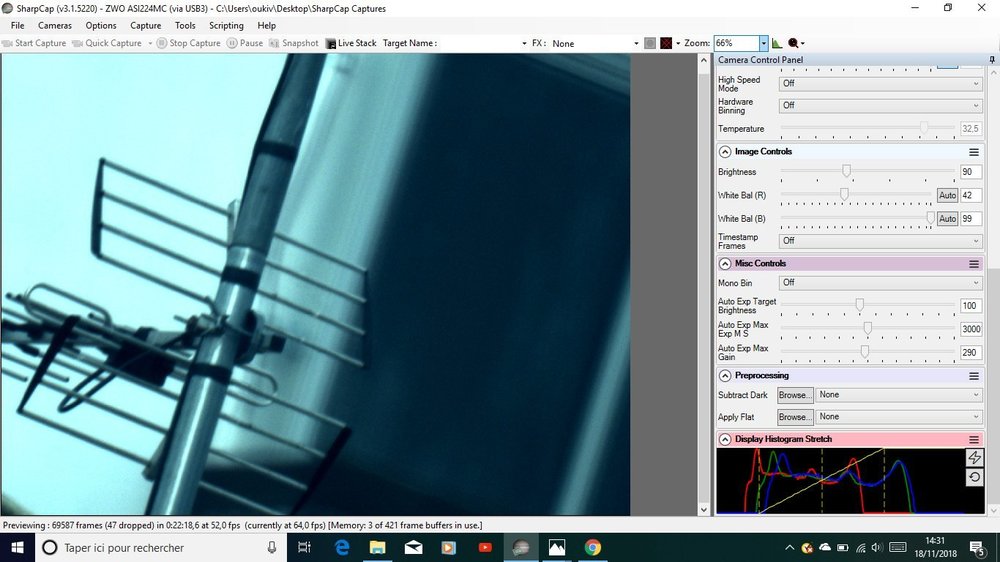Open File Explorer from the taskbar

pyautogui.click(x=378, y=547)
